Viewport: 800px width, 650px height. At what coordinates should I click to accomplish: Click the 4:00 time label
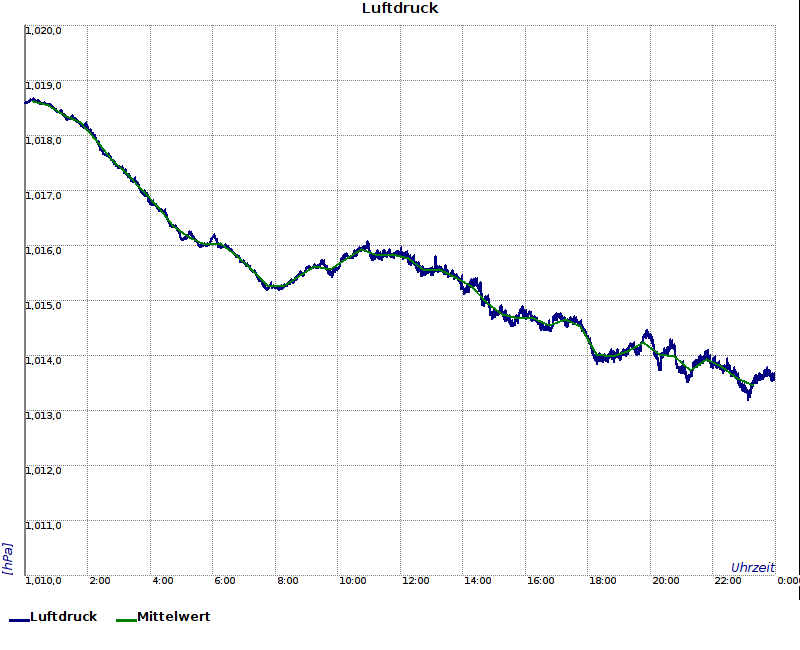coord(163,581)
